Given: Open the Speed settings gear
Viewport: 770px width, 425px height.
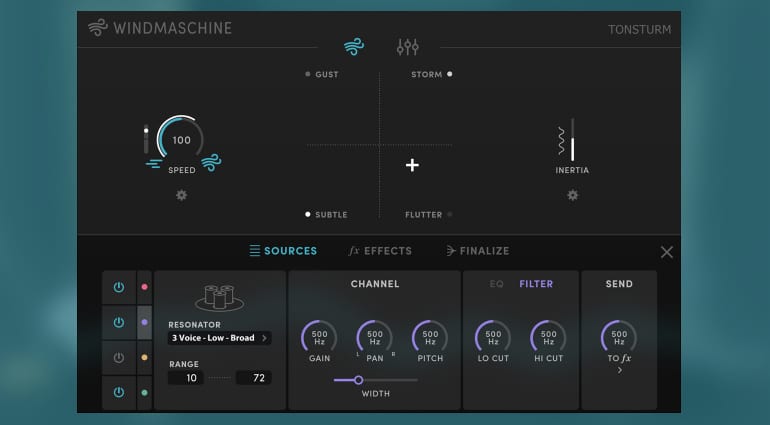Looking at the screenshot, I should pos(182,195).
